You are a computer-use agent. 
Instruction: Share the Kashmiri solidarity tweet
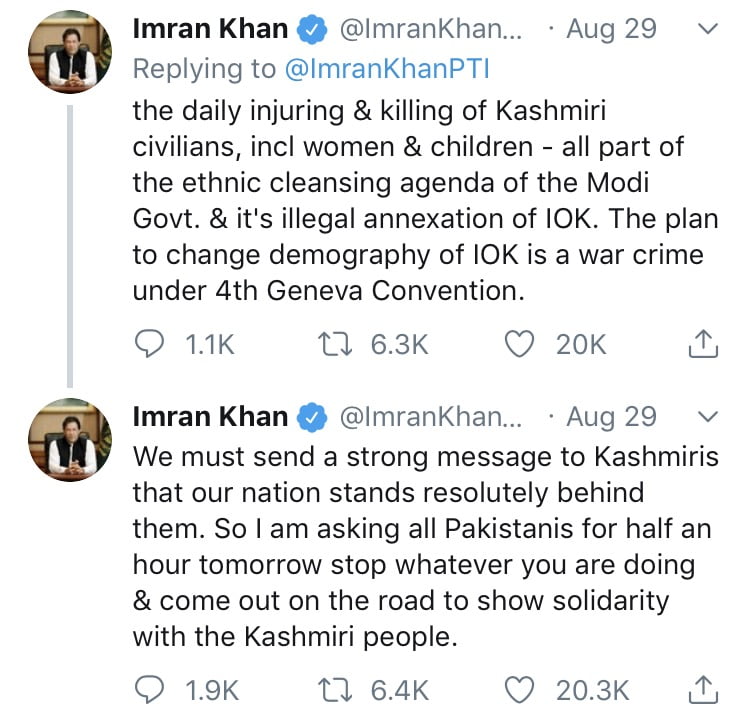[x=705, y=689]
